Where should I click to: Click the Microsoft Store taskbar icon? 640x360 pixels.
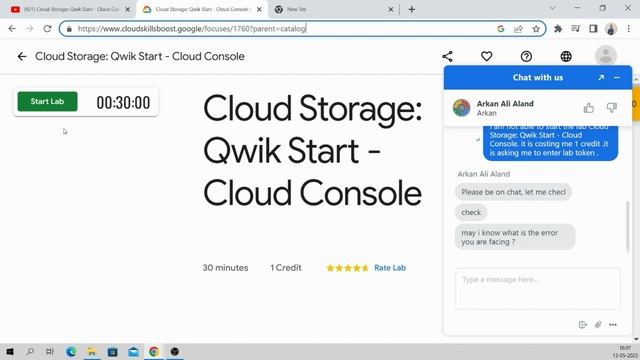[113, 351]
